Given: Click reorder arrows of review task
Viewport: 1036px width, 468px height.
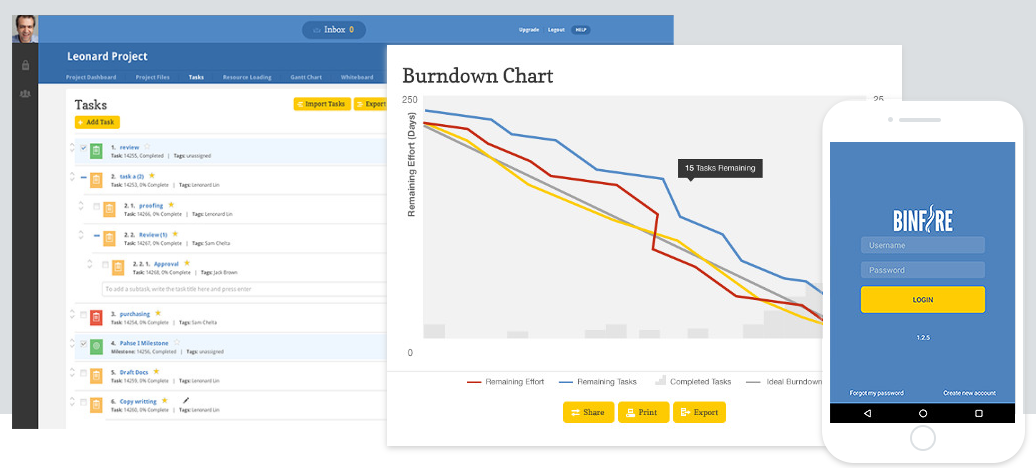Looking at the screenshot, I should (72, 149).
